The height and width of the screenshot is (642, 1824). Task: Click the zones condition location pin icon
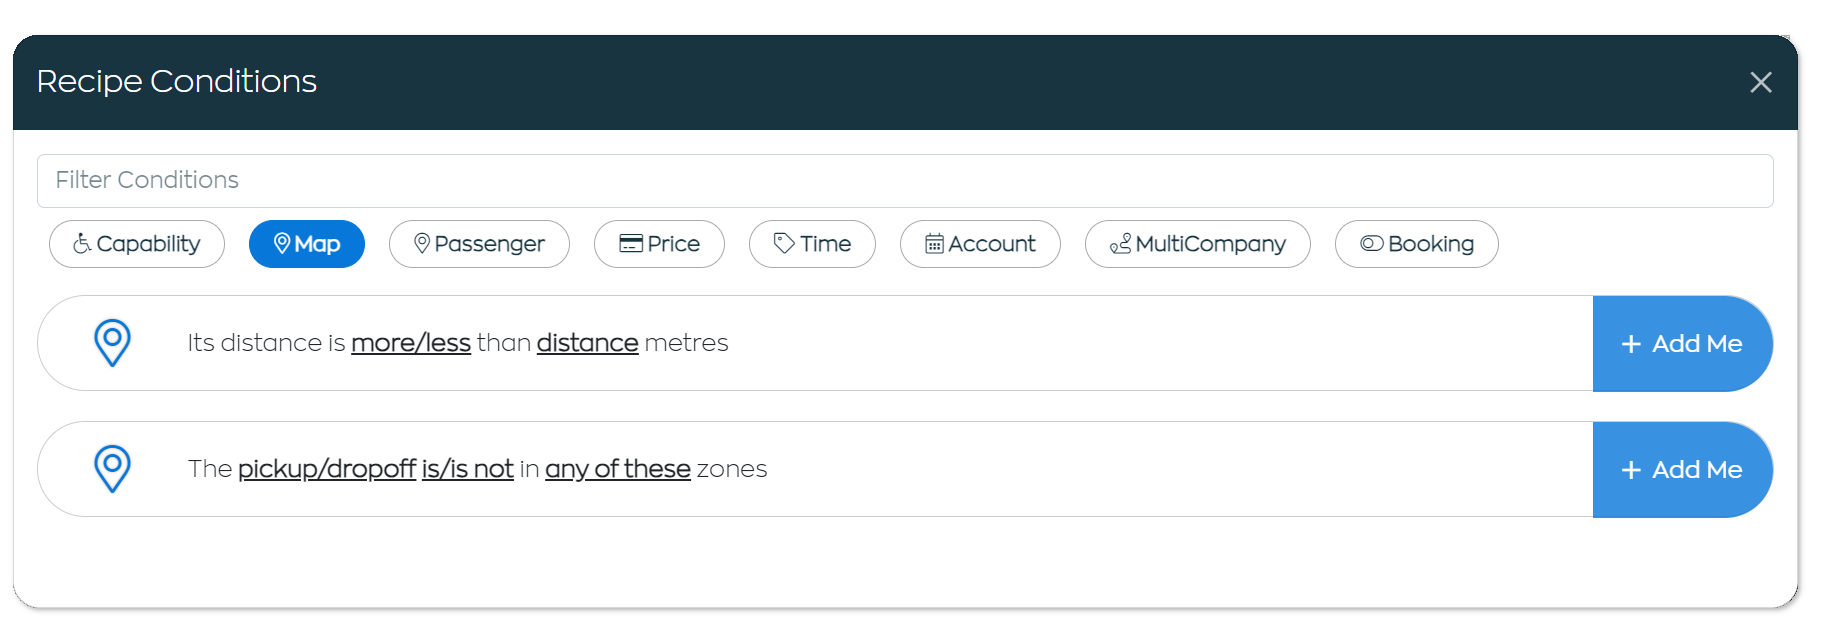pyautogui.click(x=112, y=469)
